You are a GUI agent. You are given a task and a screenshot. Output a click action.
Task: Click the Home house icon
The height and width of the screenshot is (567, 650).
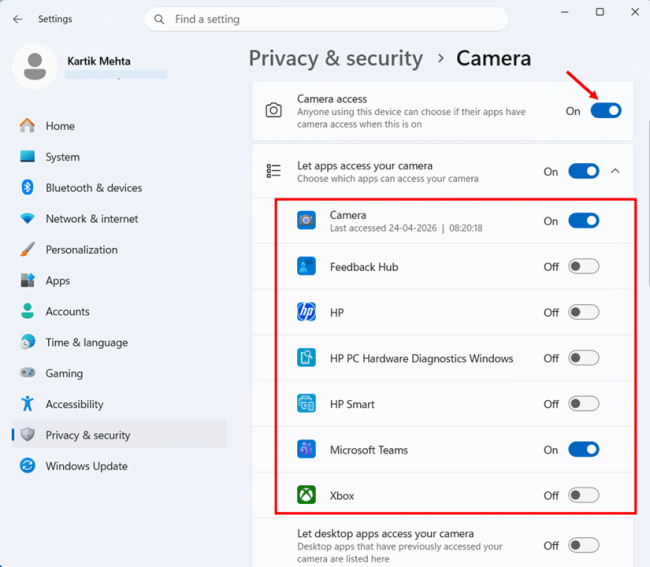tap(27, 126)
